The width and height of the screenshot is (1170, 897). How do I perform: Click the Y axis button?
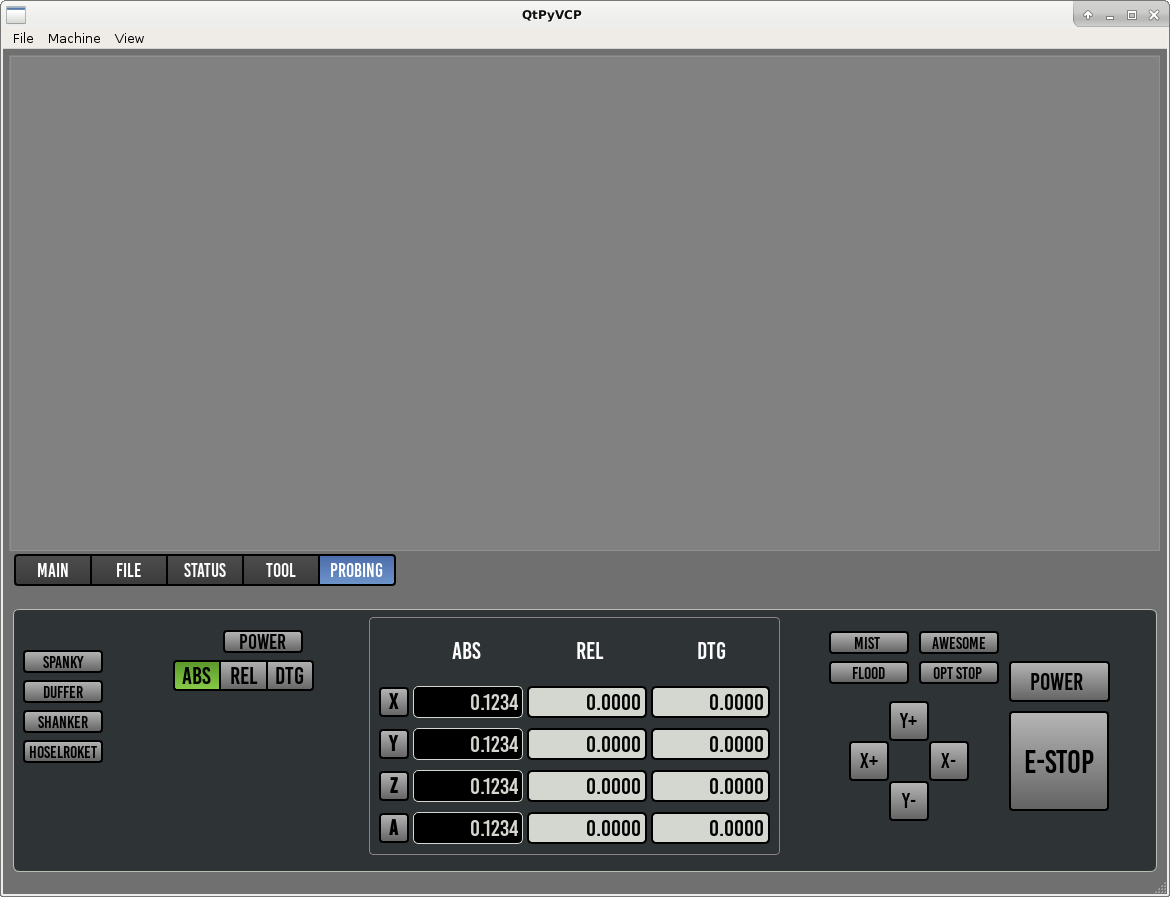(394, 744)
